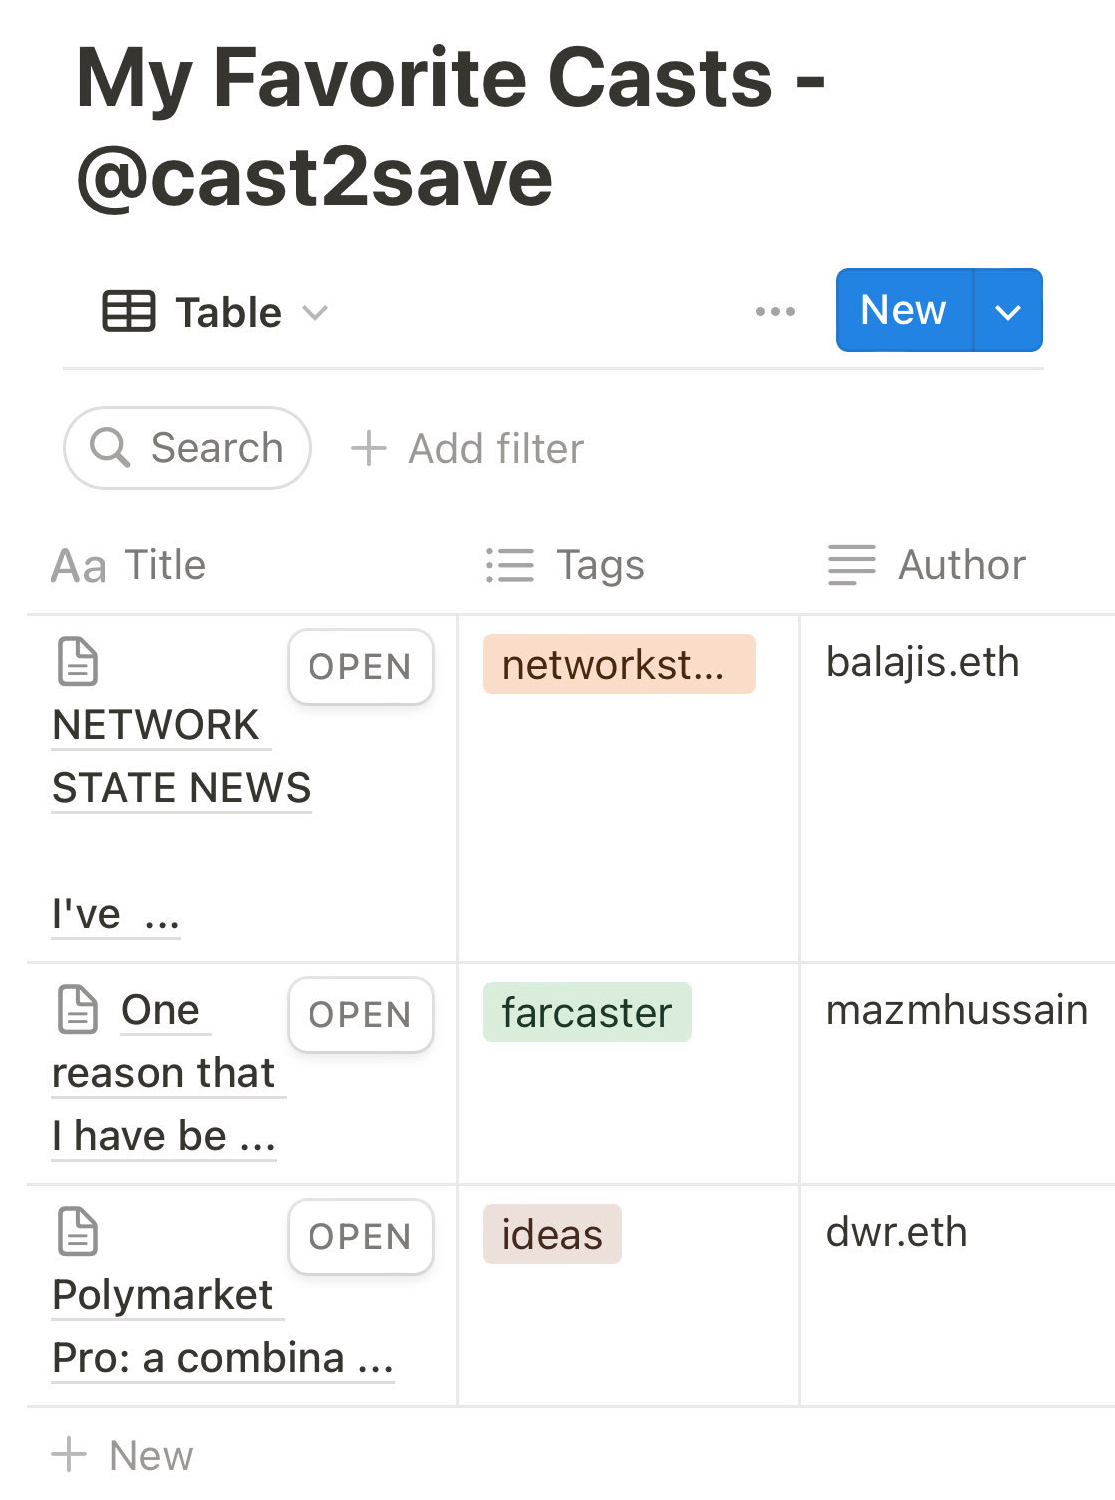Click OPEN on the Polymarket Pro row
1115x1500 pixels.
pos(360,1237)
